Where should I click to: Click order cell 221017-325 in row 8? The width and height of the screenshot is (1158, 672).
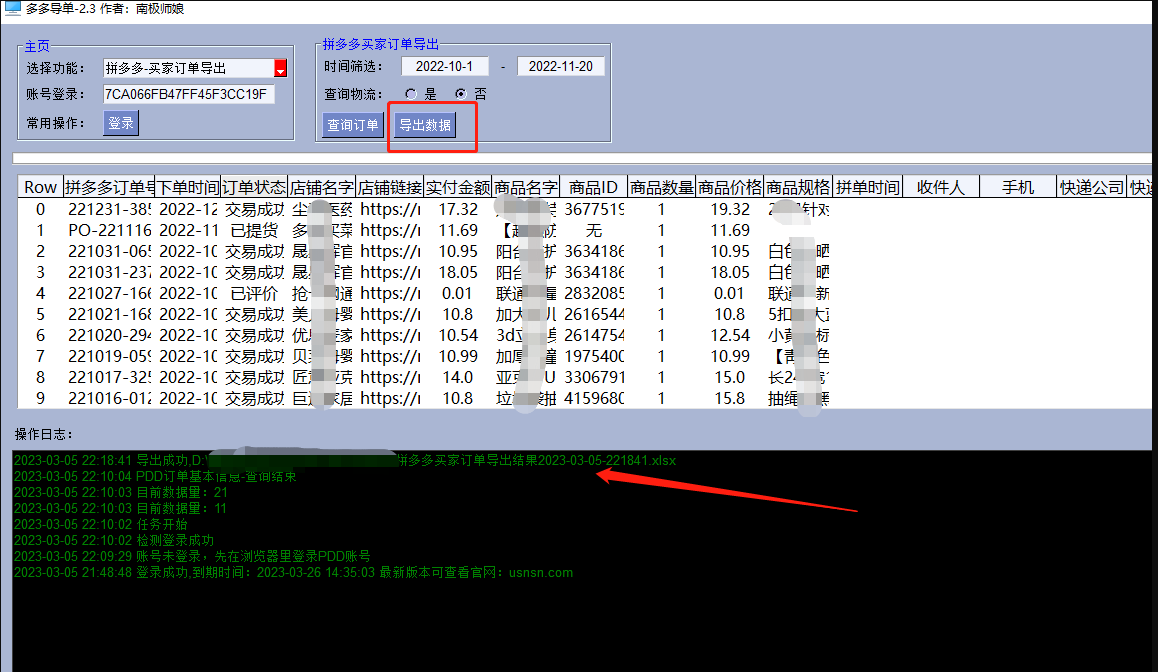click(109, 377)
